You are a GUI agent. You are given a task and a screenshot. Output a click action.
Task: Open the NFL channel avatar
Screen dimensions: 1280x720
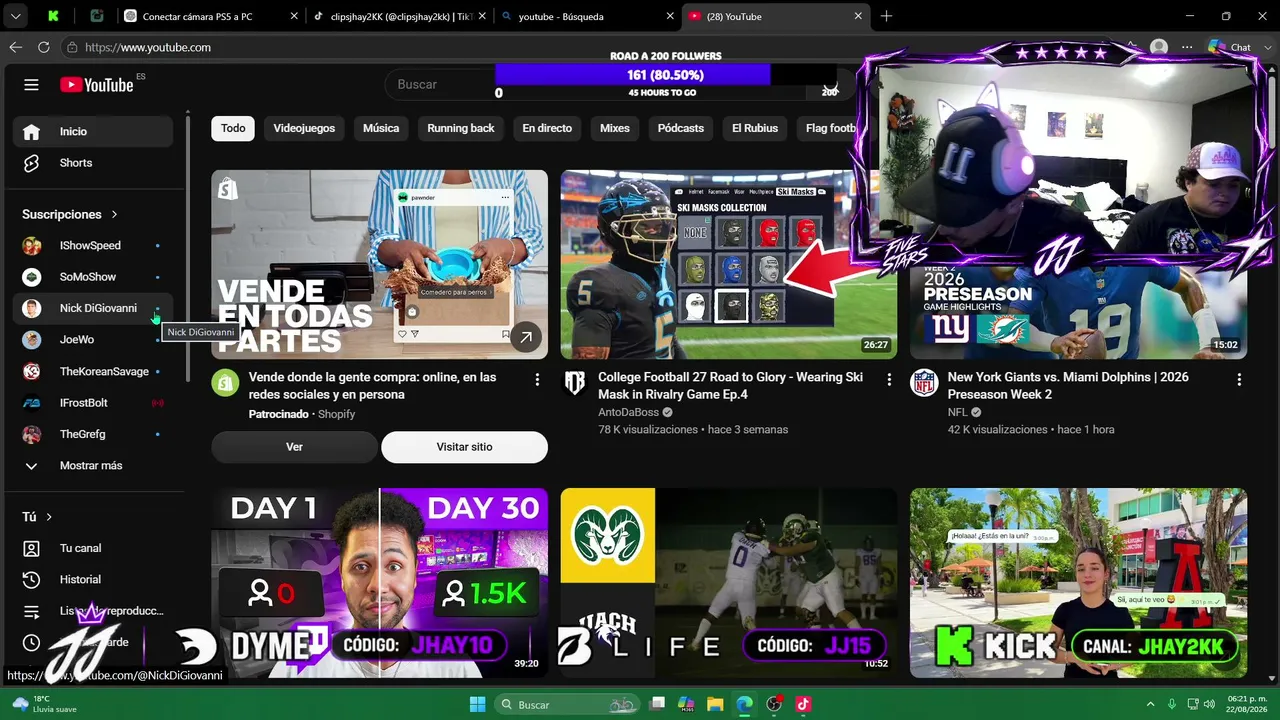pos(924,383)
